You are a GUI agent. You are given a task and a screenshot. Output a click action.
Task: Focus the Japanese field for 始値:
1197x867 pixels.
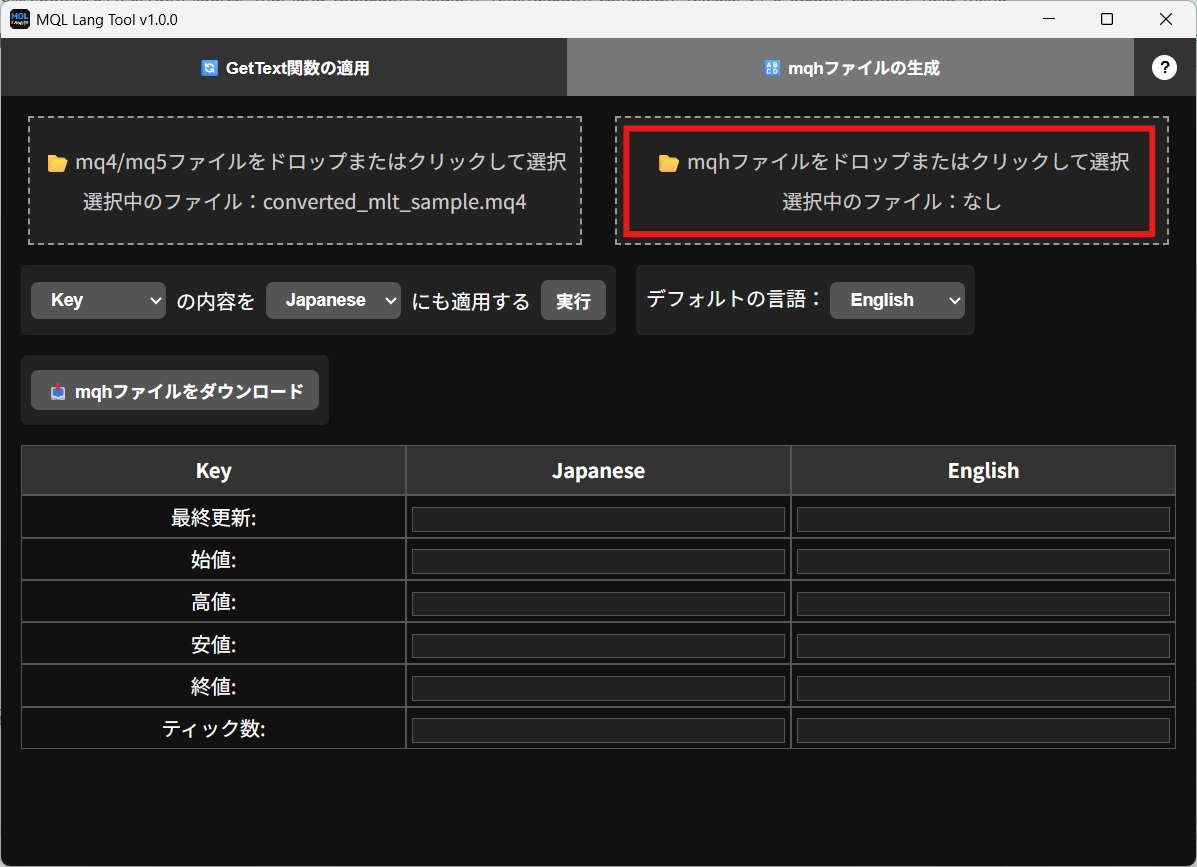click(598, 561)
